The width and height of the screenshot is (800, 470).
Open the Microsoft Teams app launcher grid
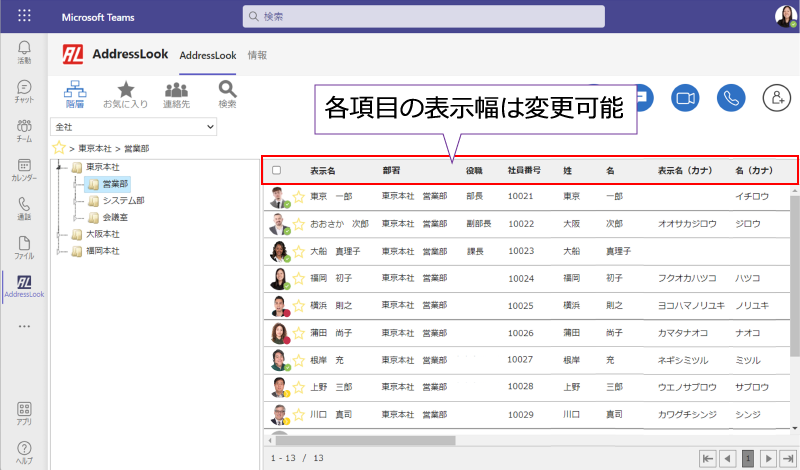pos(24,17)
